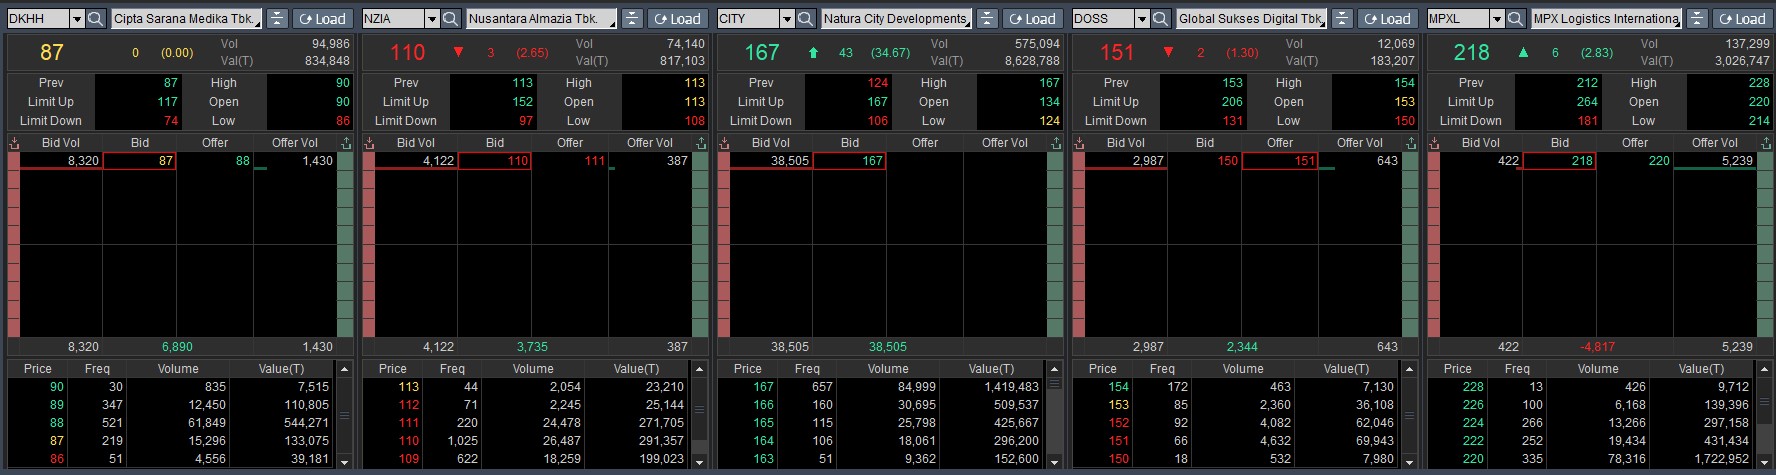
Task: Toggle the panel split icon beside MPX Logistics
Action: click(1697, 19)
